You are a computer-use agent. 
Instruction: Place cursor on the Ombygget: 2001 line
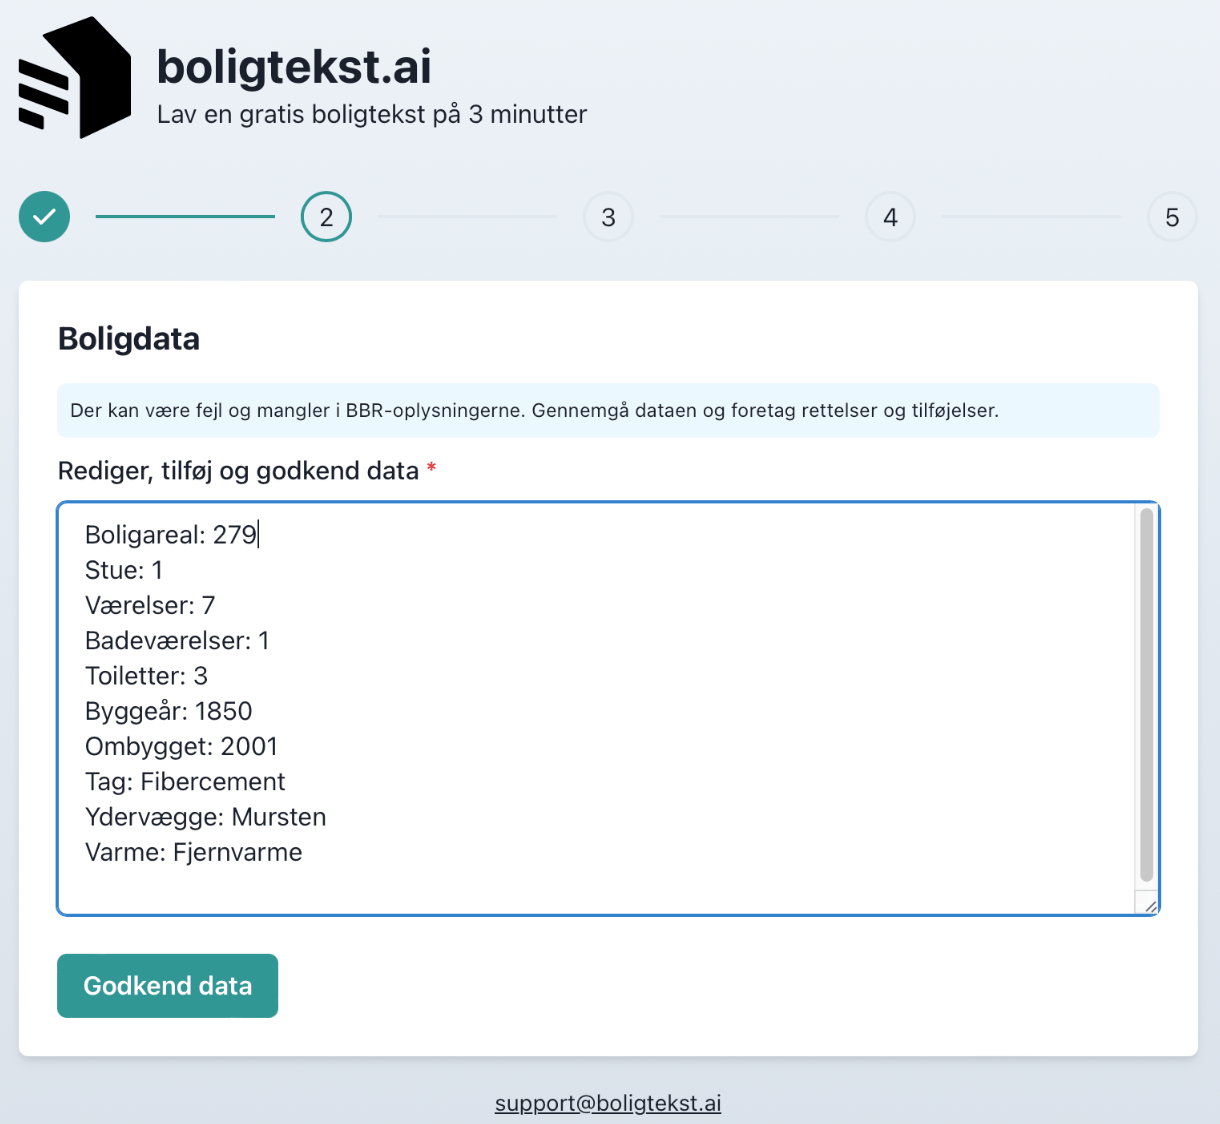[x=181, y=747]
